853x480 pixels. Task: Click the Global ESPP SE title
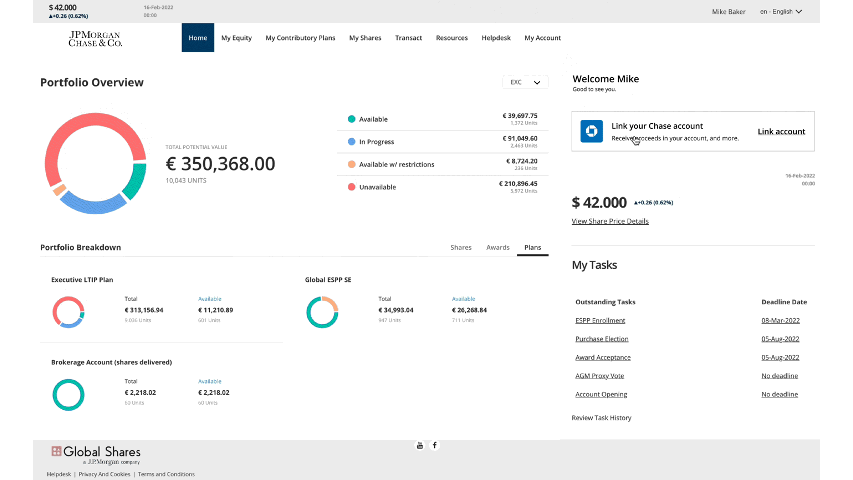point(328,280)
